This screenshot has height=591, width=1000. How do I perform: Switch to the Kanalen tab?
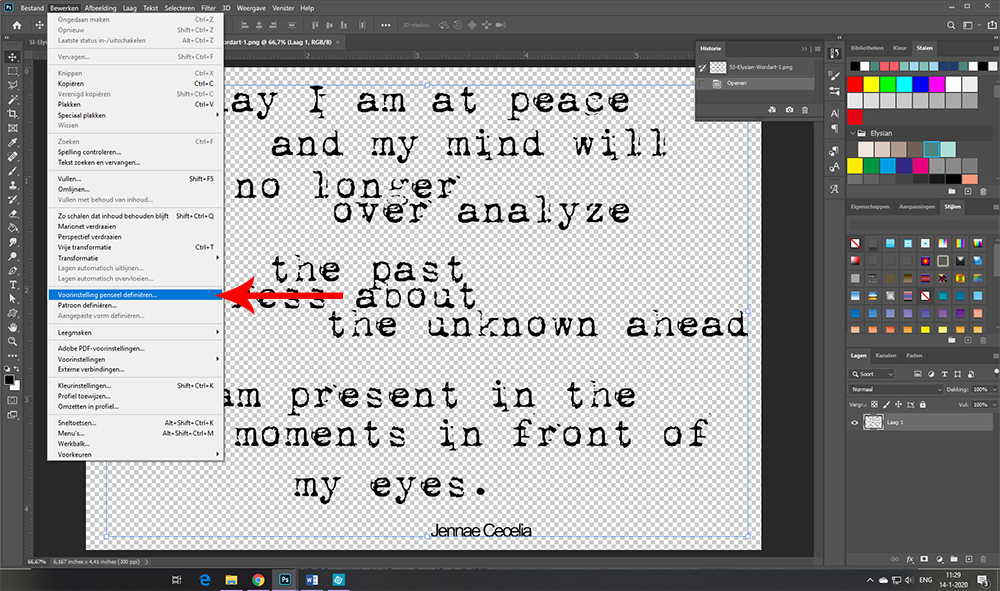pos(885,356)
